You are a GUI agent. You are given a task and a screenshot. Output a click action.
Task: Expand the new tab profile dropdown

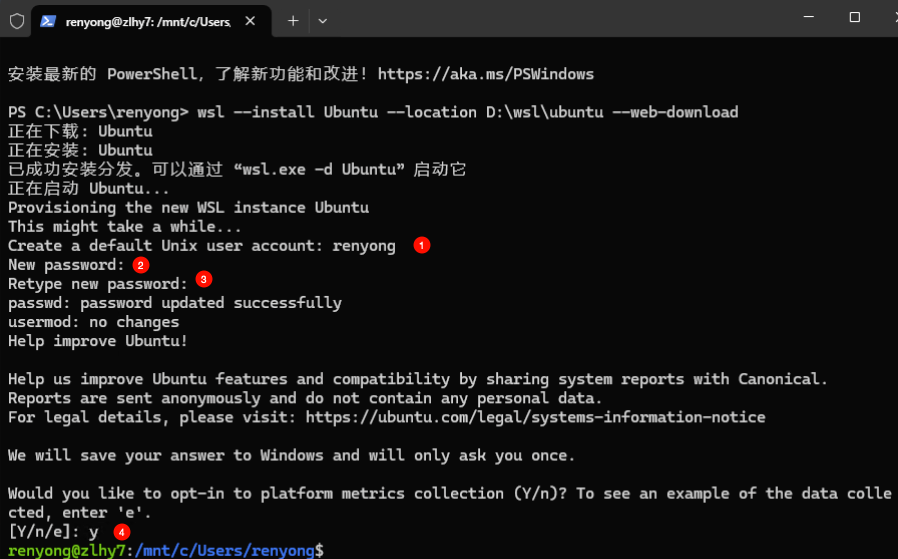322,21
